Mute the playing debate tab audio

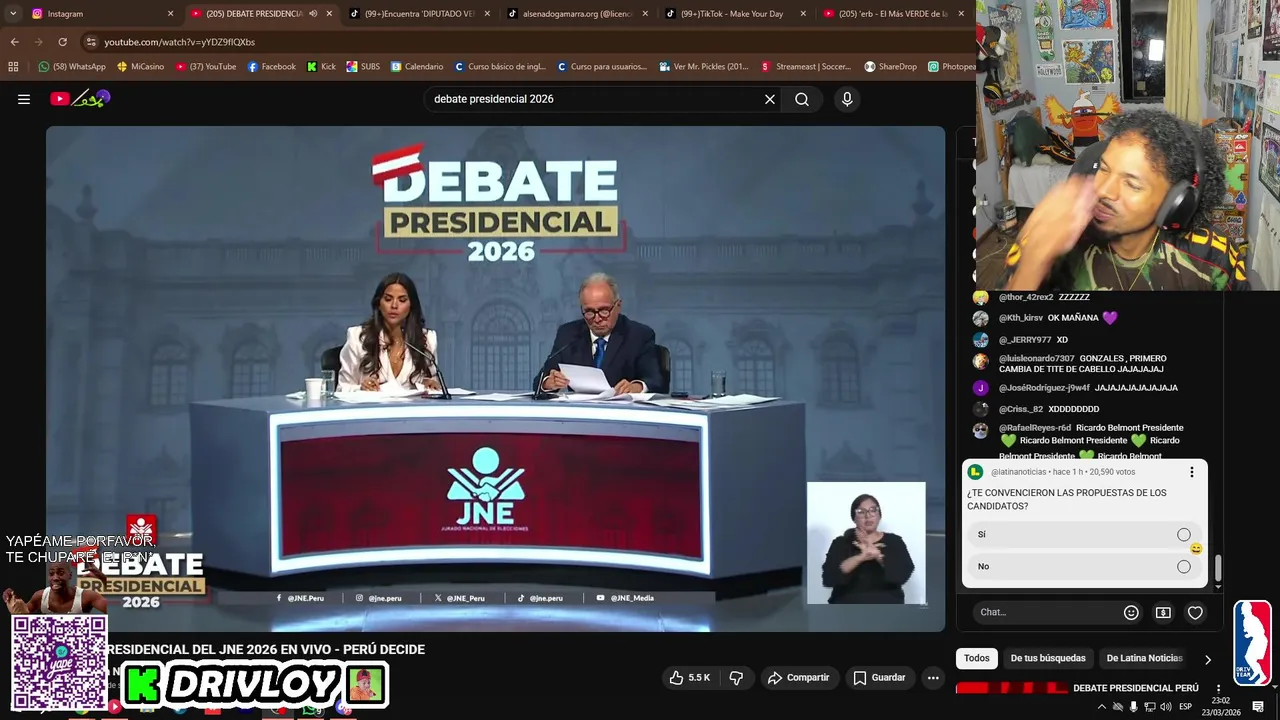click(x=313, y=14)
